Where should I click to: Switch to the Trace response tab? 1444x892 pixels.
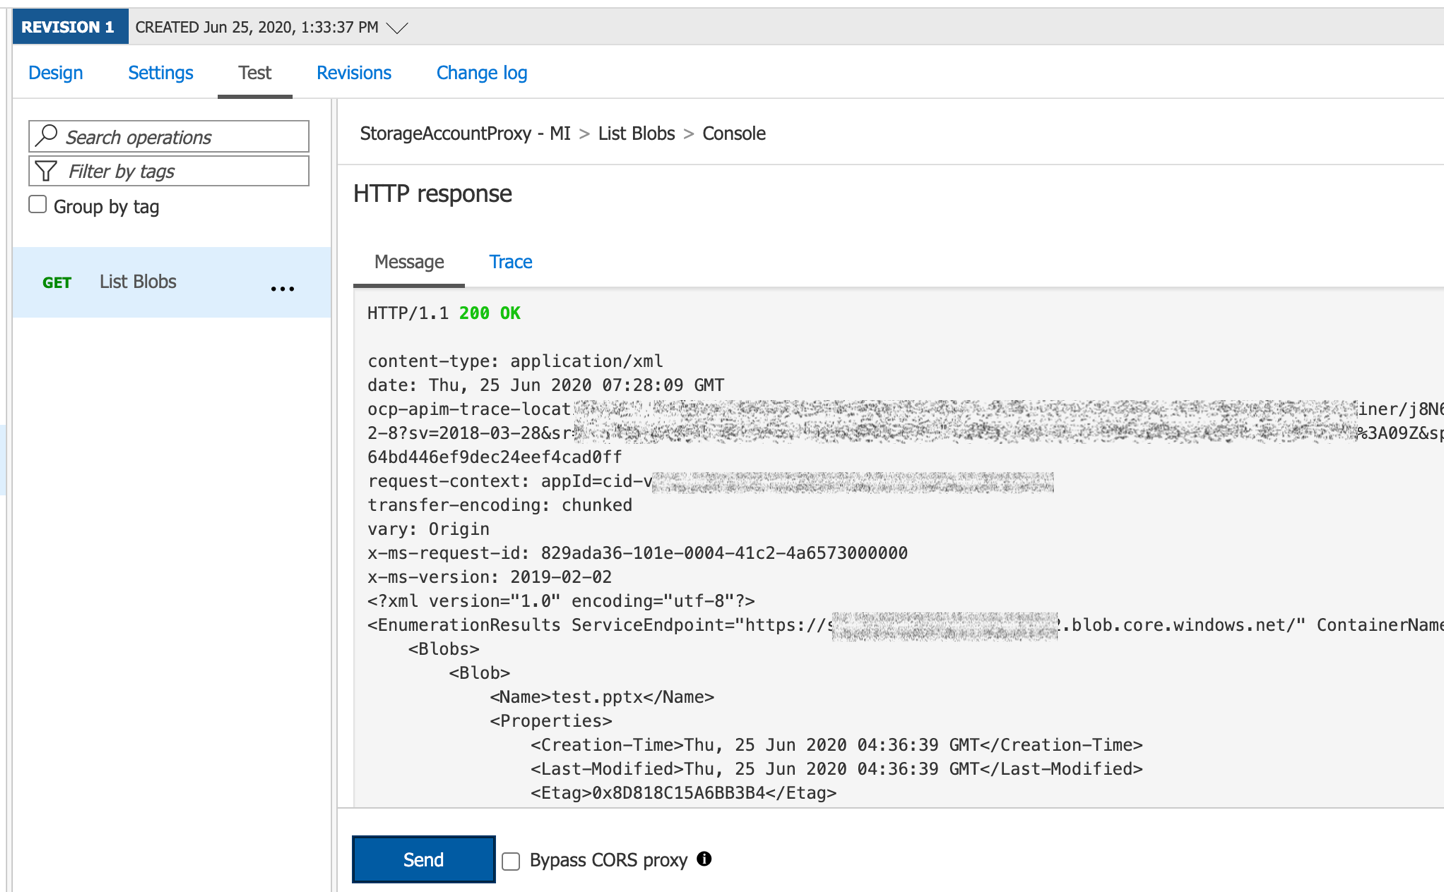[511, 262]
